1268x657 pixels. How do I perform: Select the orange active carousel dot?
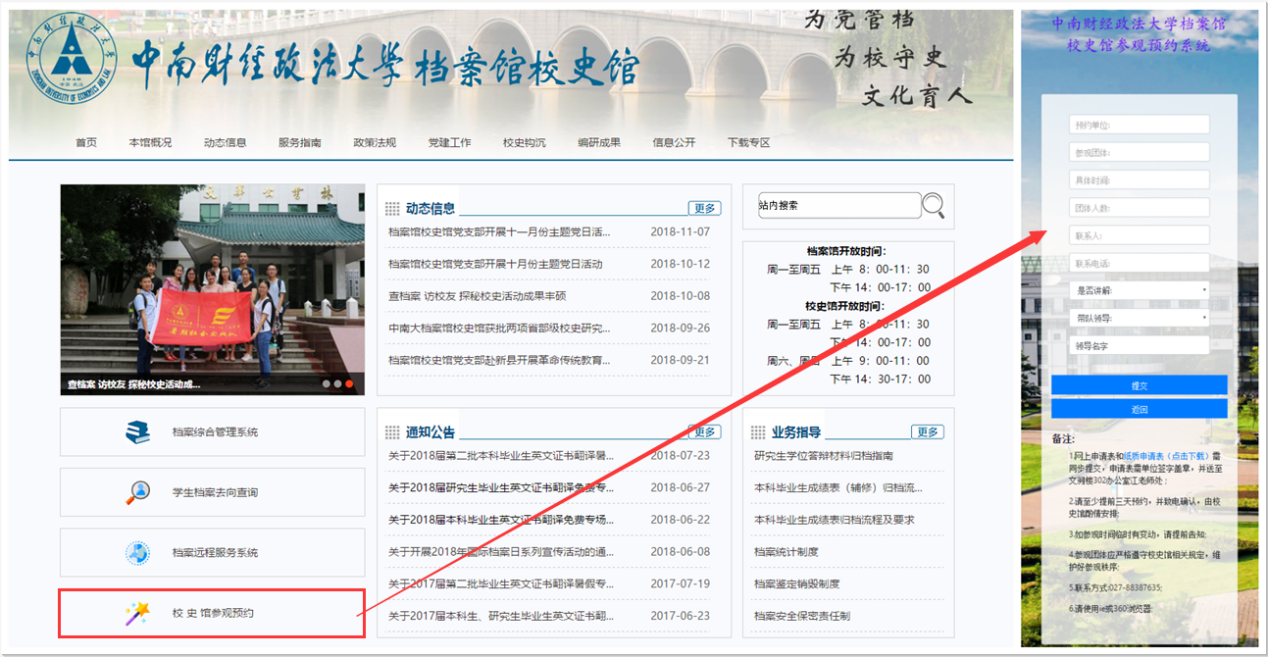(x=351, y=384)
